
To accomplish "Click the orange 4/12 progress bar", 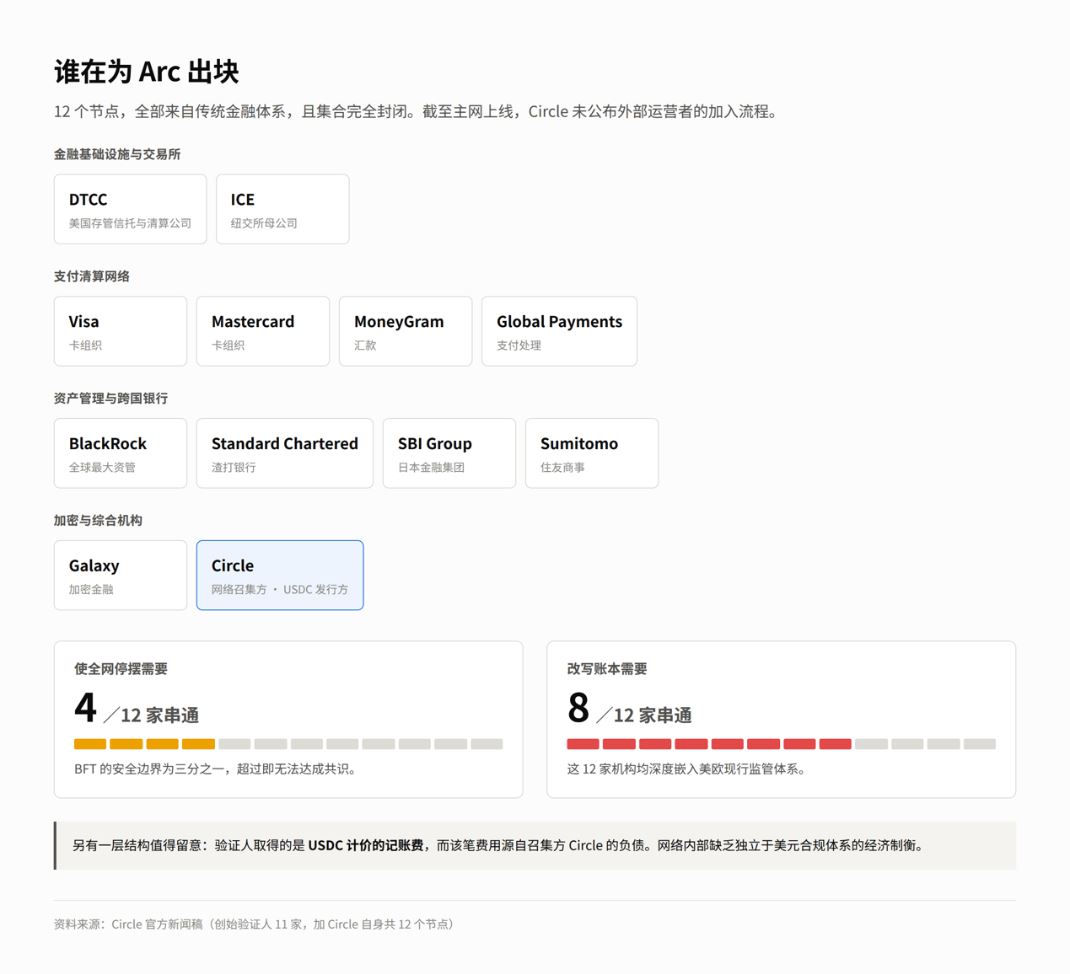I will click(x=289, y=744).
